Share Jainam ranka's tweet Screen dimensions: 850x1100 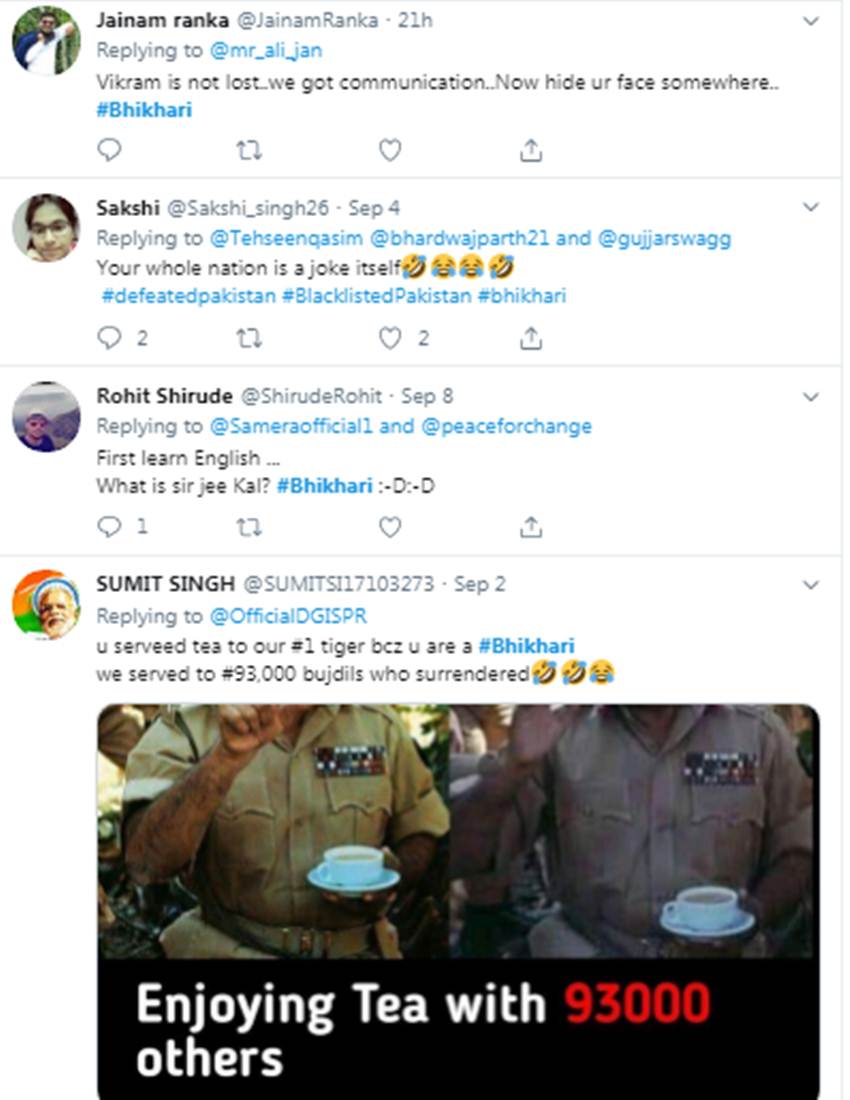[531, 150]
